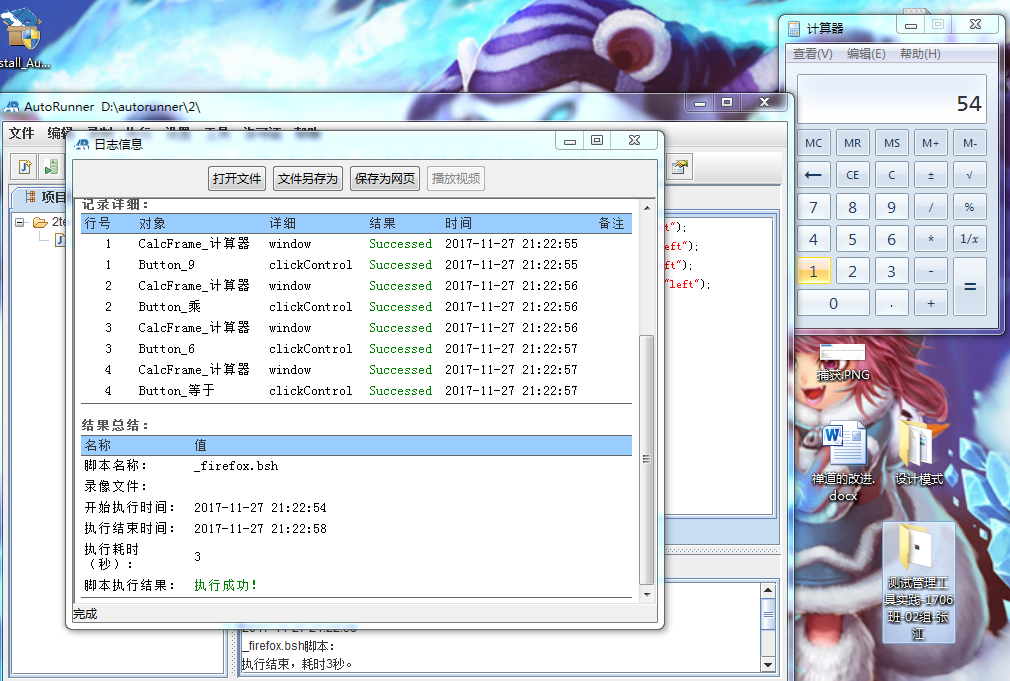Click digit 2 in Calculator
The image size is (1010, 681).
[852, 271]
